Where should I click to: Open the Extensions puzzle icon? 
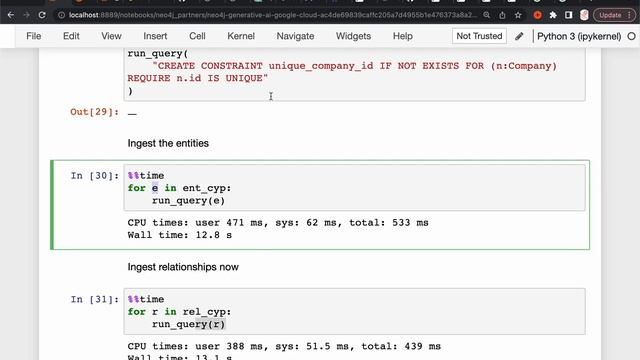[x=553, y=15]
